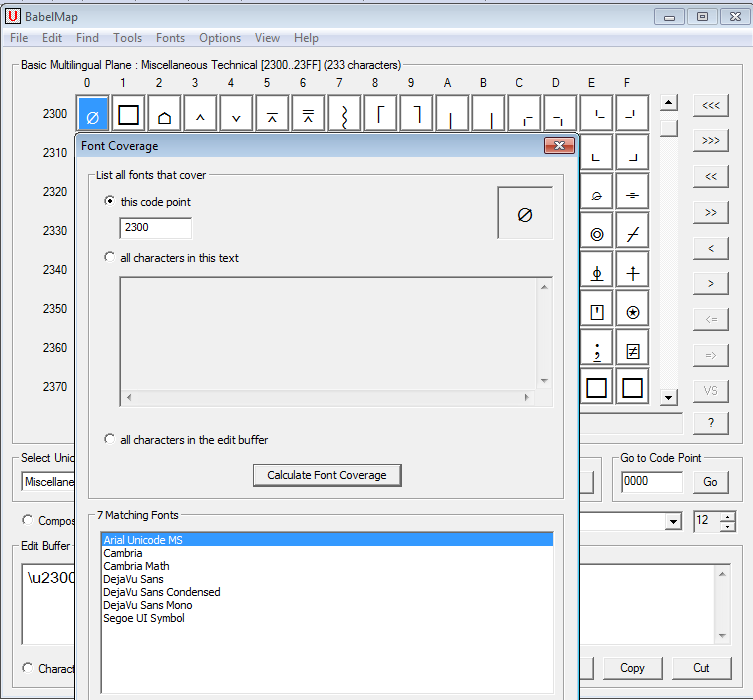The width and height of the screenshot is (753, 700).
Task: Jump back with the <<< button
Action: click(x=711, y=105)
